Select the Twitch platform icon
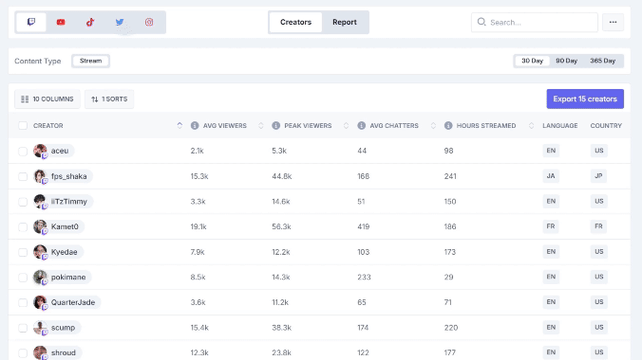Image resolution: width=642 pixels, height=360 pixels. click(31, 22)
